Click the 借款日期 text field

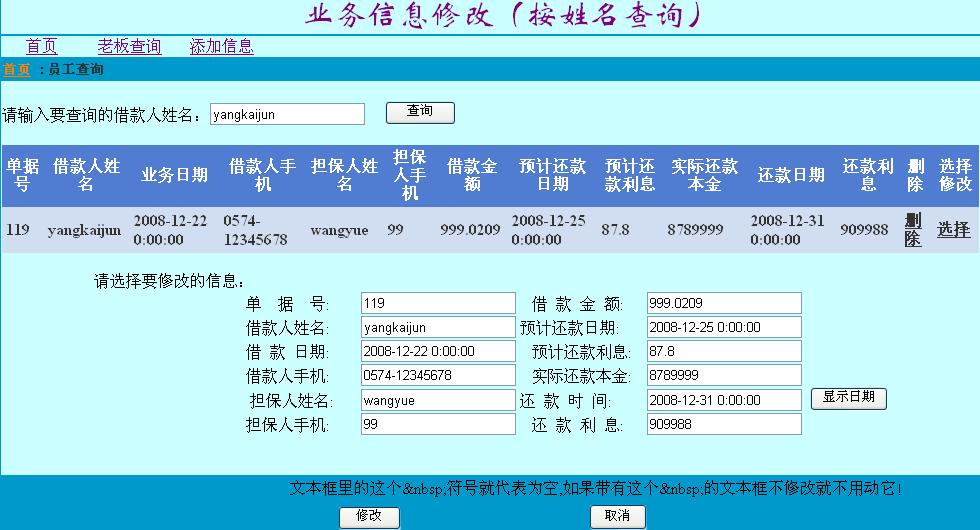tap(437, 351)
